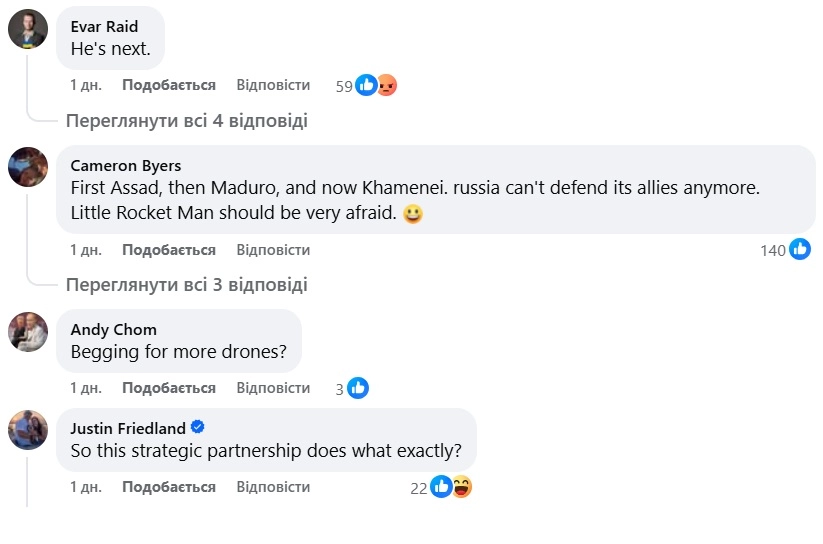Click the 1 дн. timestamp on Cameron Byers' comment

[x=86, y=250]
